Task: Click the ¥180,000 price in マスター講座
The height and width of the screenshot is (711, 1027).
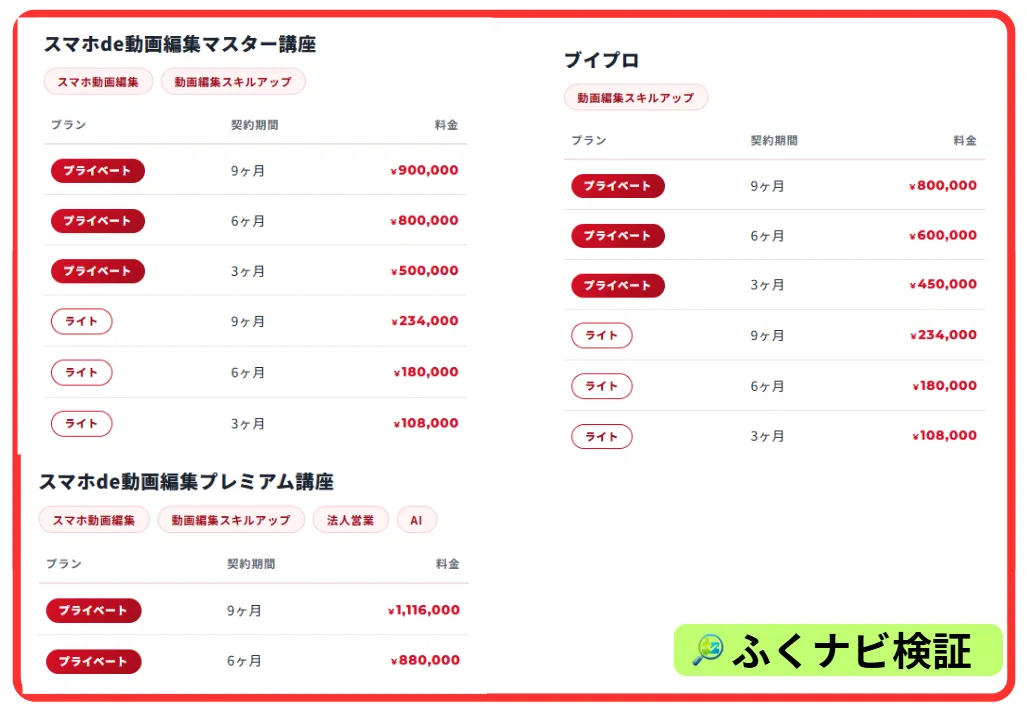Action: [426, 372]
